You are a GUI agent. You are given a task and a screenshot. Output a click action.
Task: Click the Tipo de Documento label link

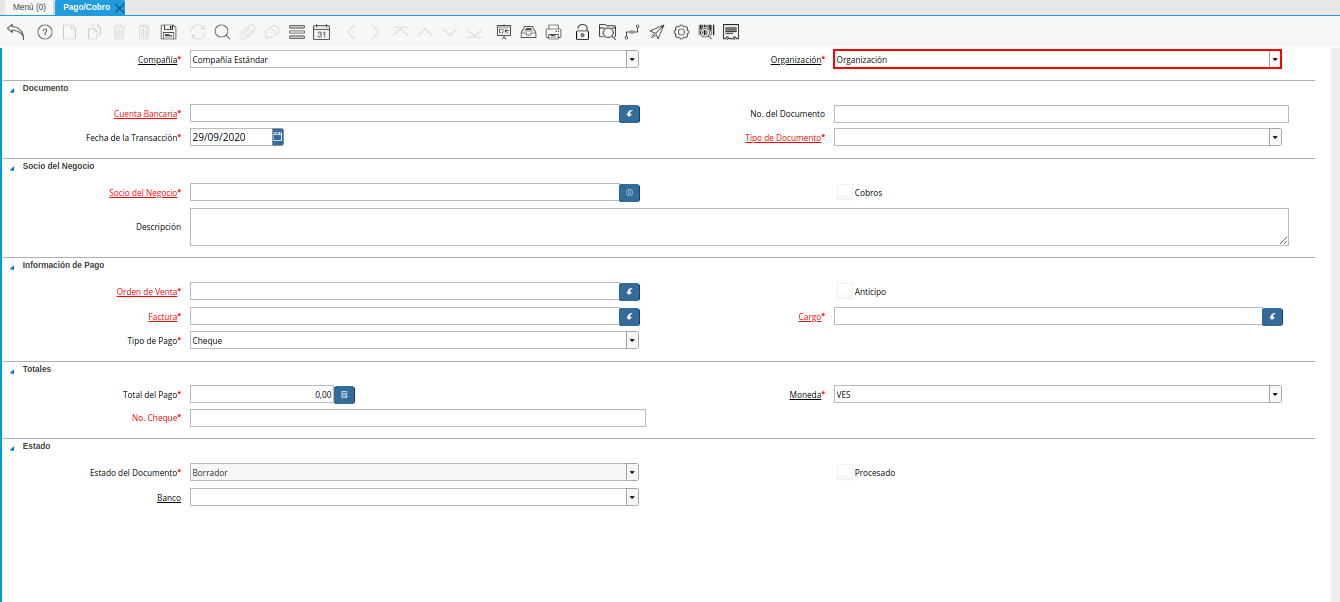click(783, 137)
